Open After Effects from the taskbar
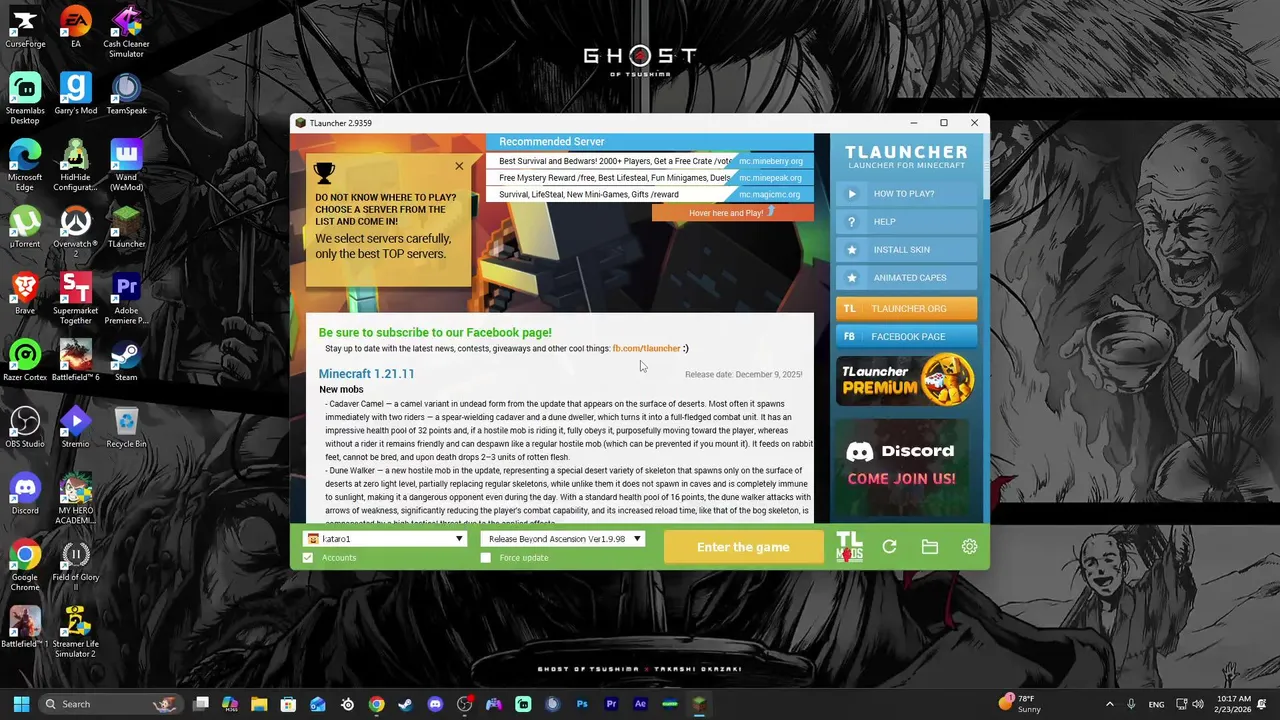 [x=640, y=704]
